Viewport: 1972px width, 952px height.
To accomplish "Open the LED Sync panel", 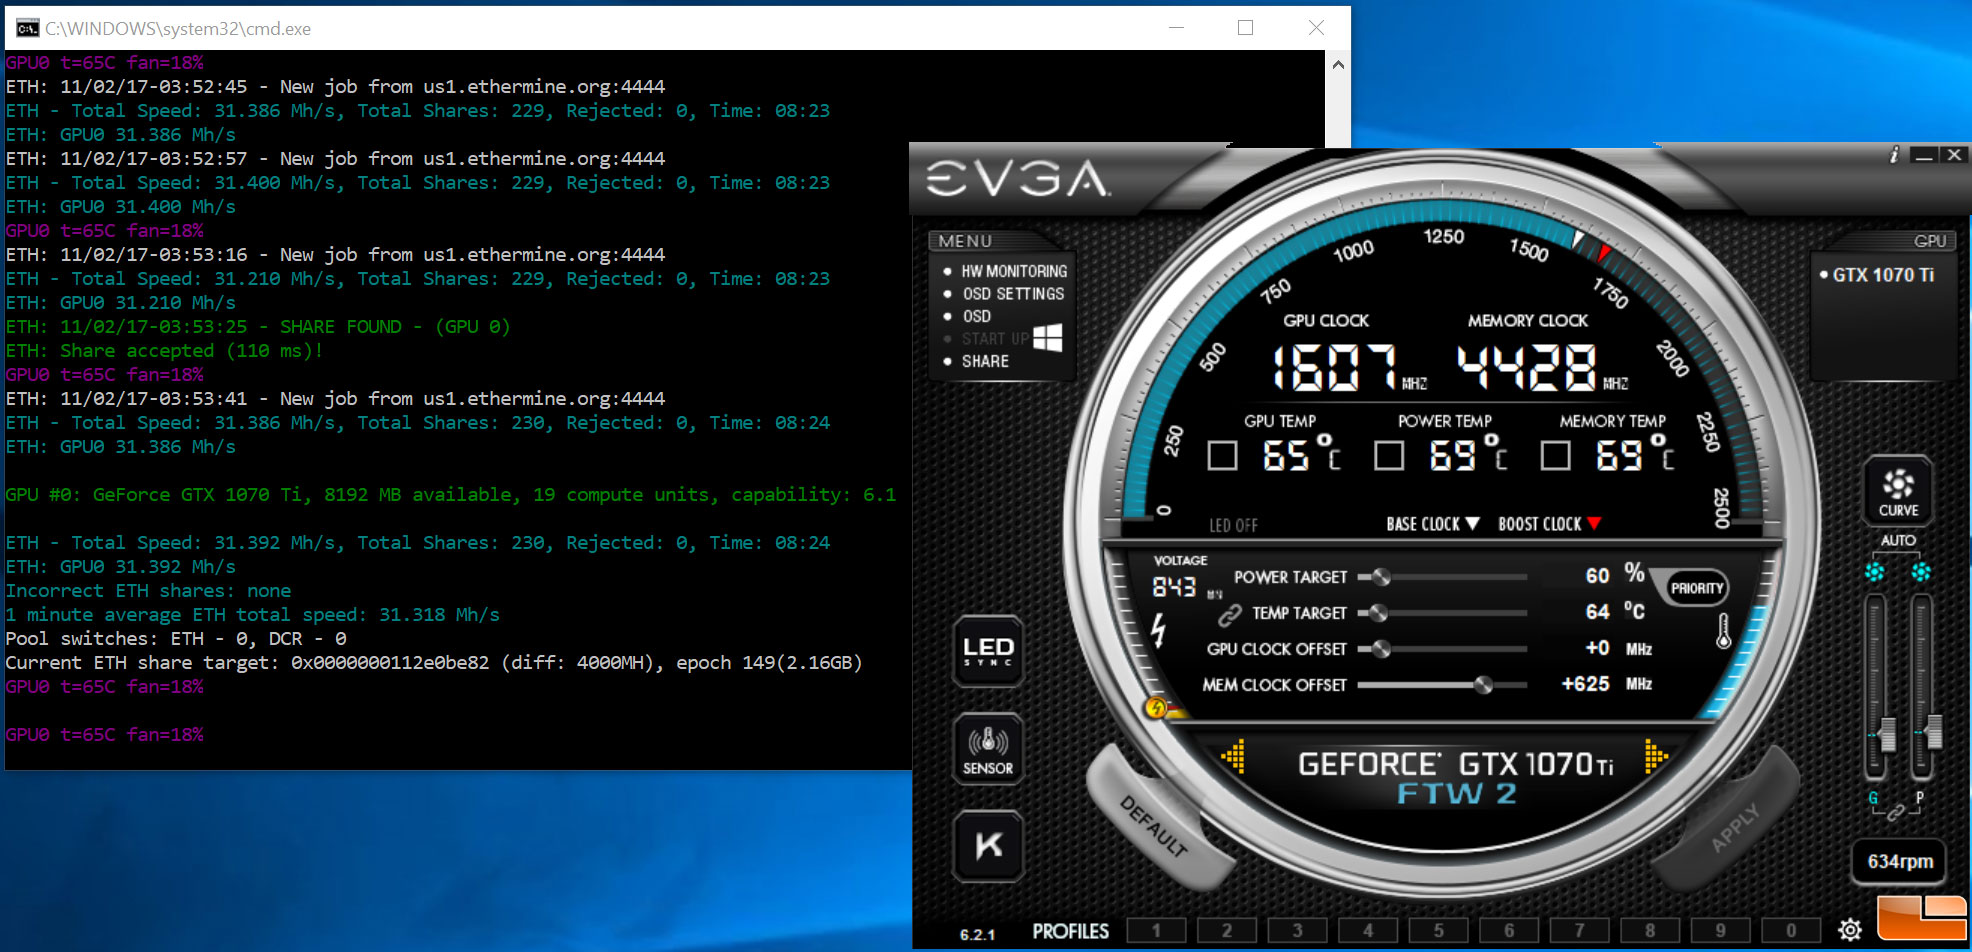I will point(988,651).
